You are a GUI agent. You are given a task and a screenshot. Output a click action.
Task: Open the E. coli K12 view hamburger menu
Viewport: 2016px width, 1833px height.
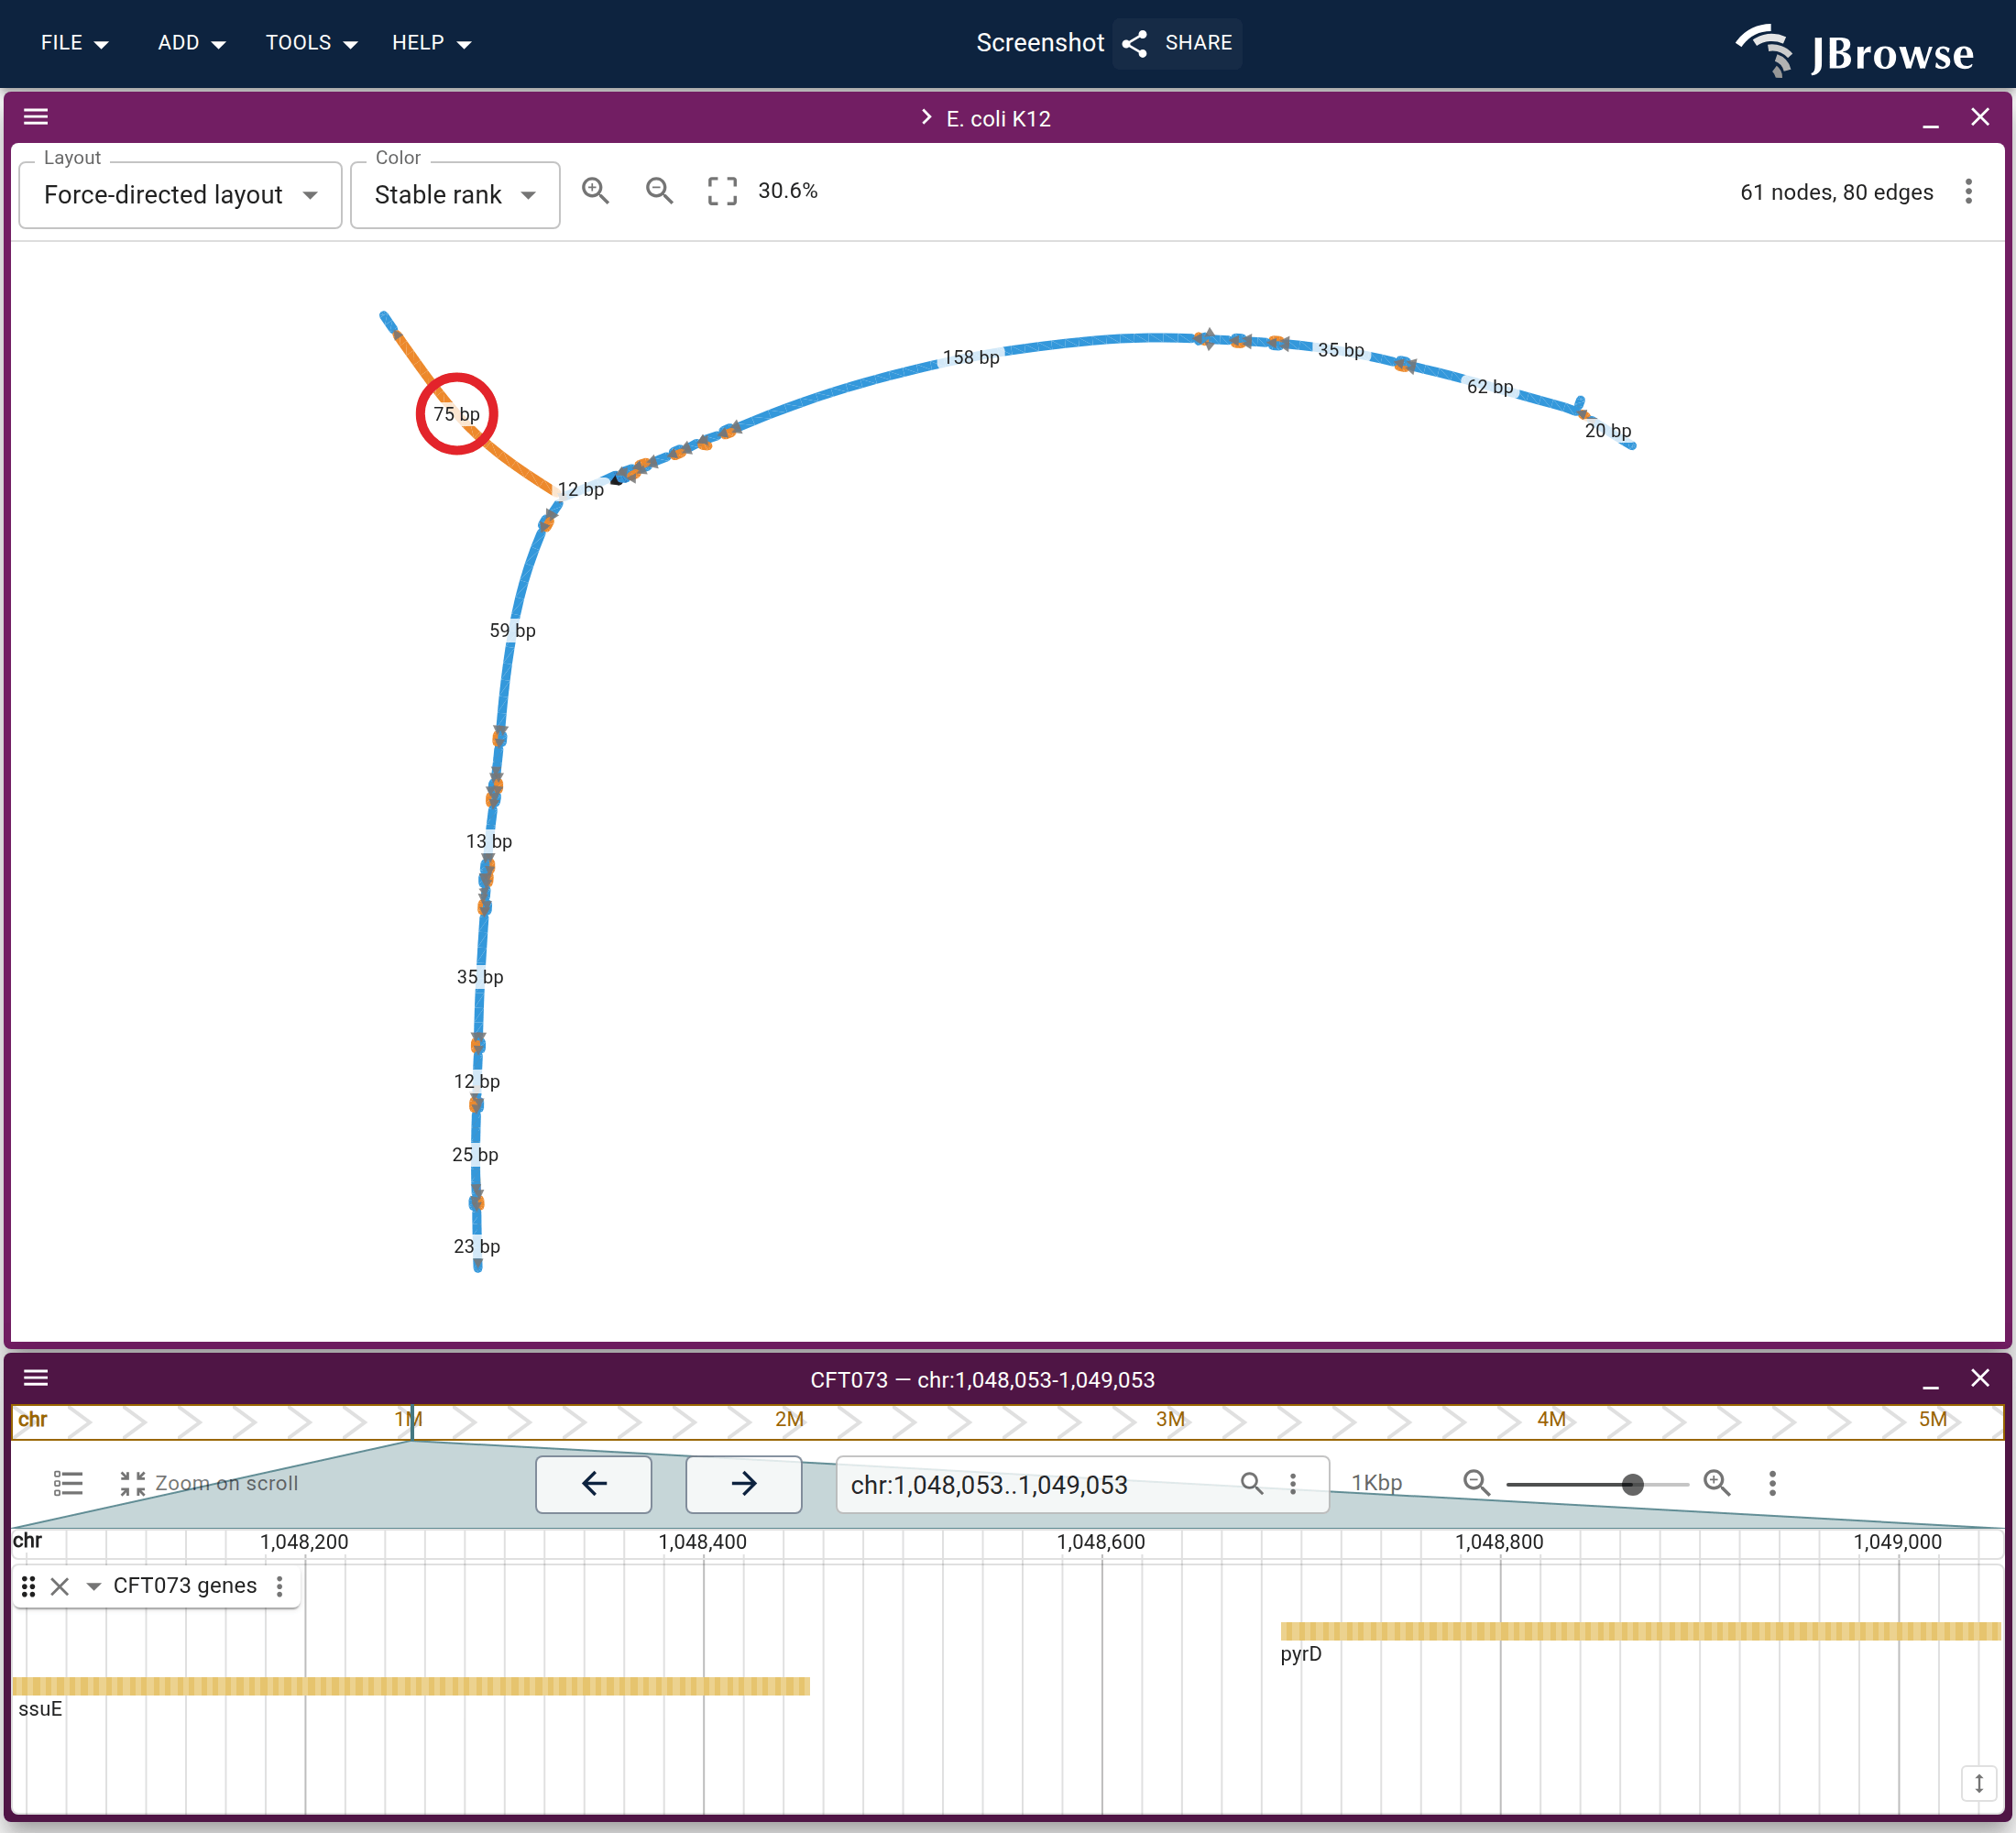coord(36,117)
